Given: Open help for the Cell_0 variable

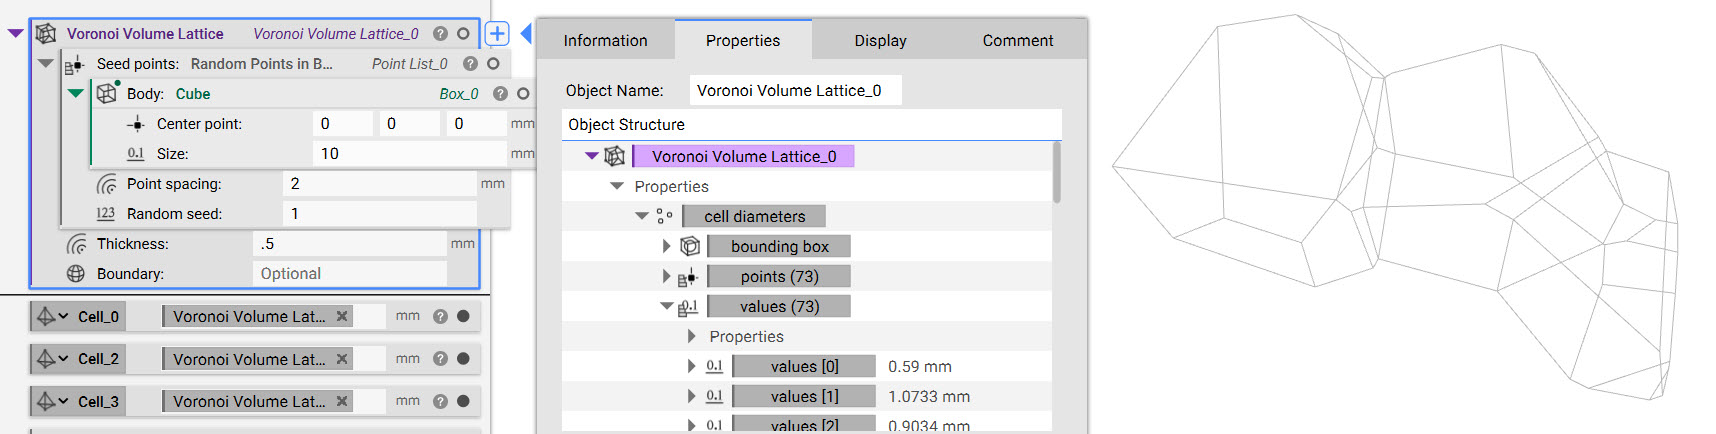Looking at the screenshot, I should (440, 316).
